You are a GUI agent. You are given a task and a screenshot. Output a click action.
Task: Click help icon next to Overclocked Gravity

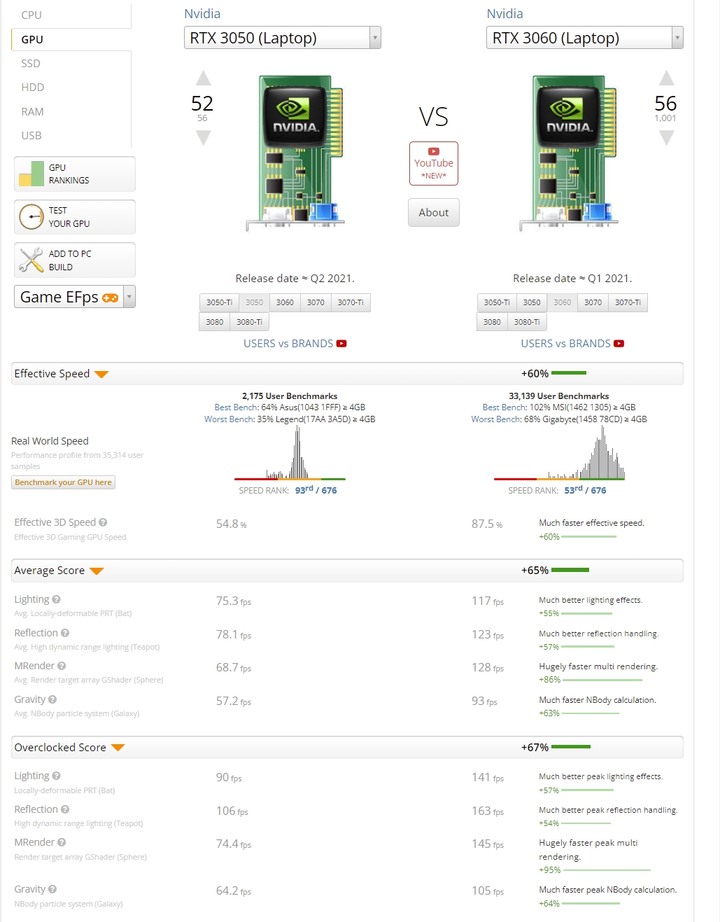pyautogui.click(x=52, y=890)
